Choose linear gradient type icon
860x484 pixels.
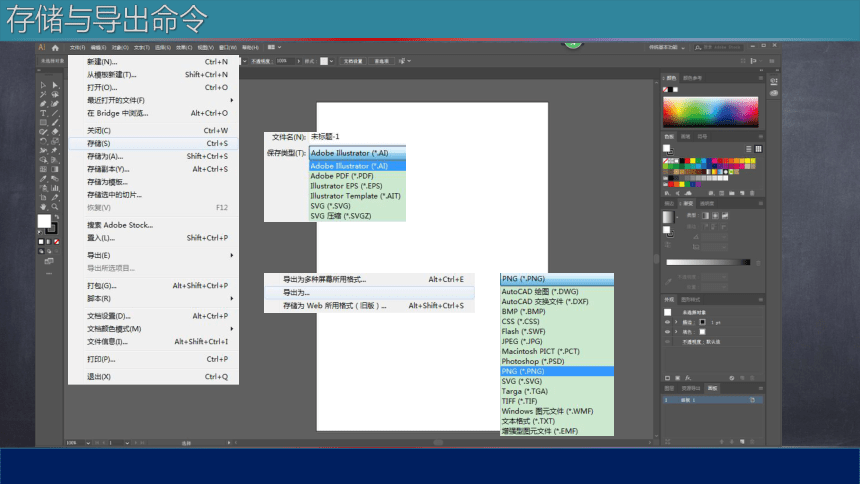tap(705, 216)
